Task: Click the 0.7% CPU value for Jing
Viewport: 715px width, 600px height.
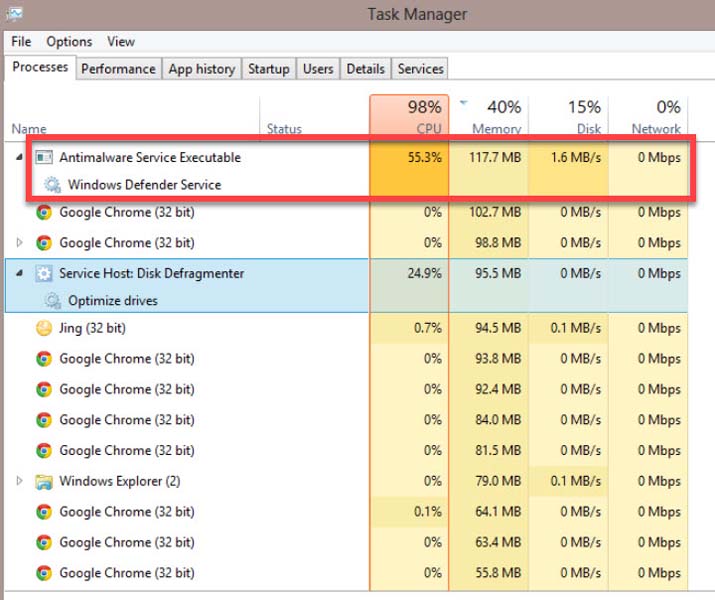Action: point(428,328)
